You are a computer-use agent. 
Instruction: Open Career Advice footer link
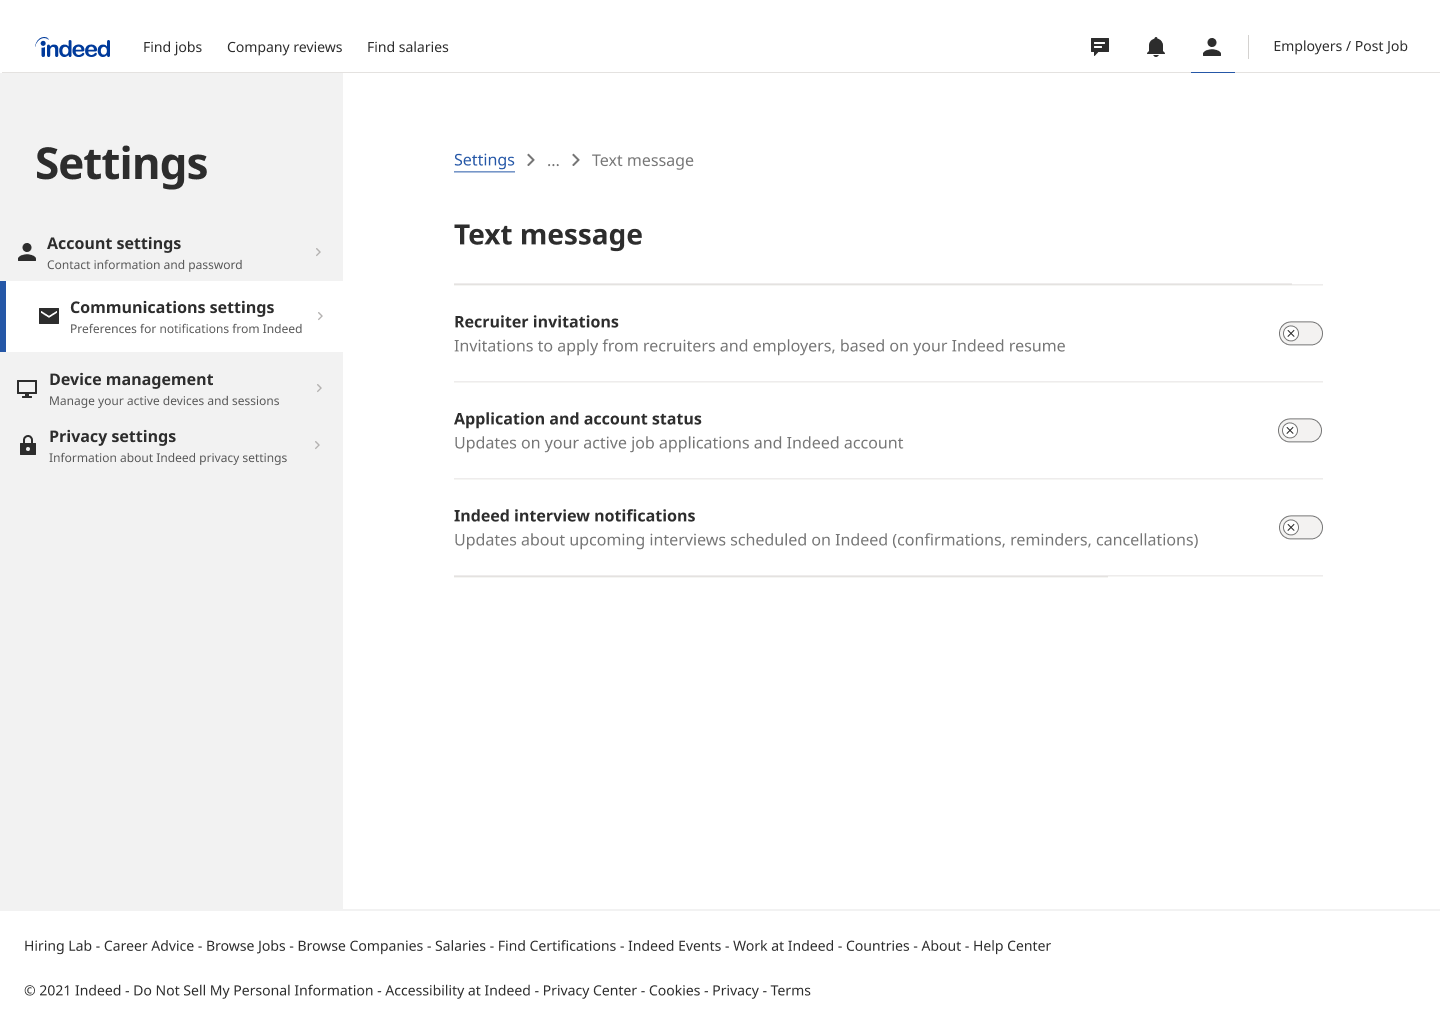click(x=149, y=946)
